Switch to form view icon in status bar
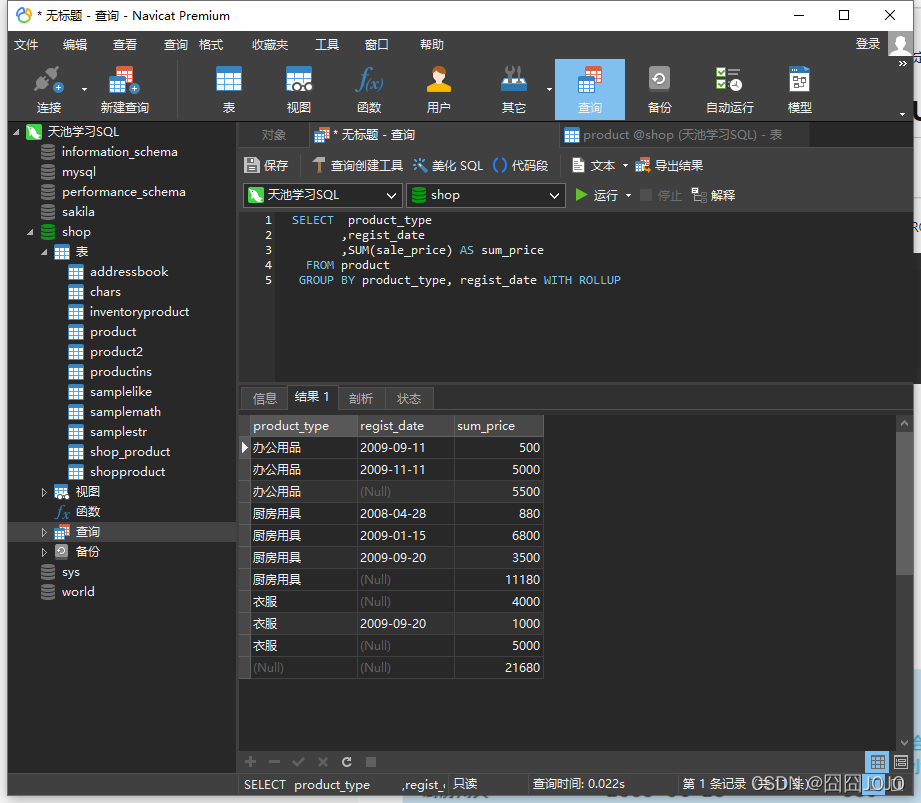 click(900, 762)
